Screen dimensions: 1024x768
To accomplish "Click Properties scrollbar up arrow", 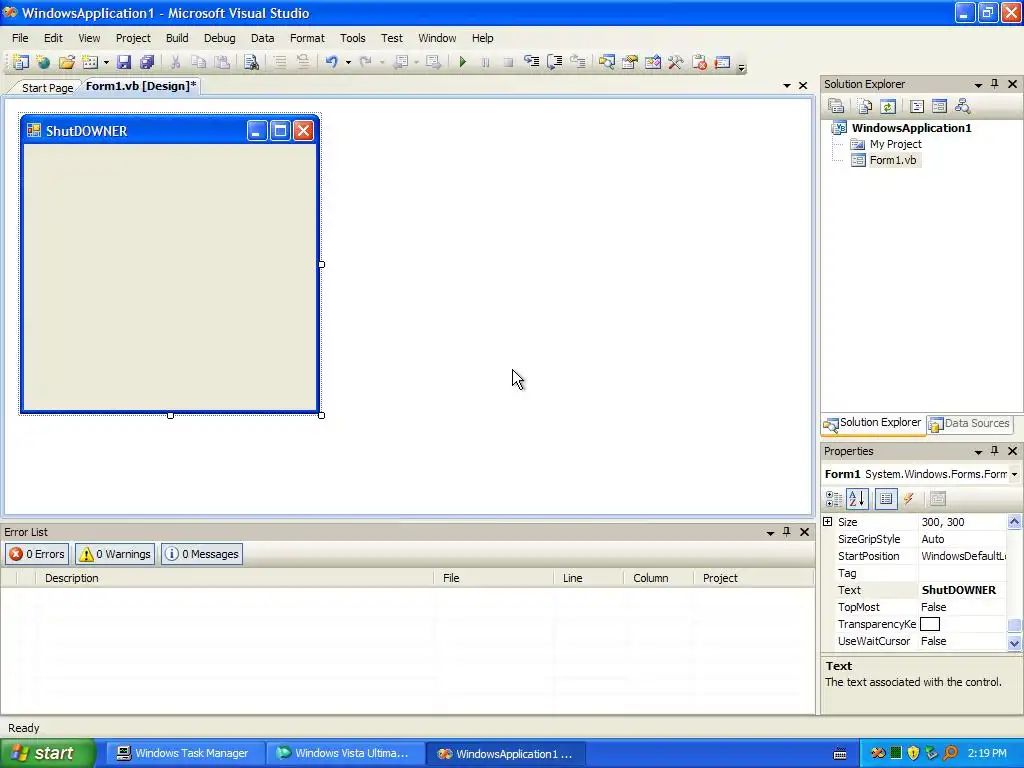I will 1014,522.
